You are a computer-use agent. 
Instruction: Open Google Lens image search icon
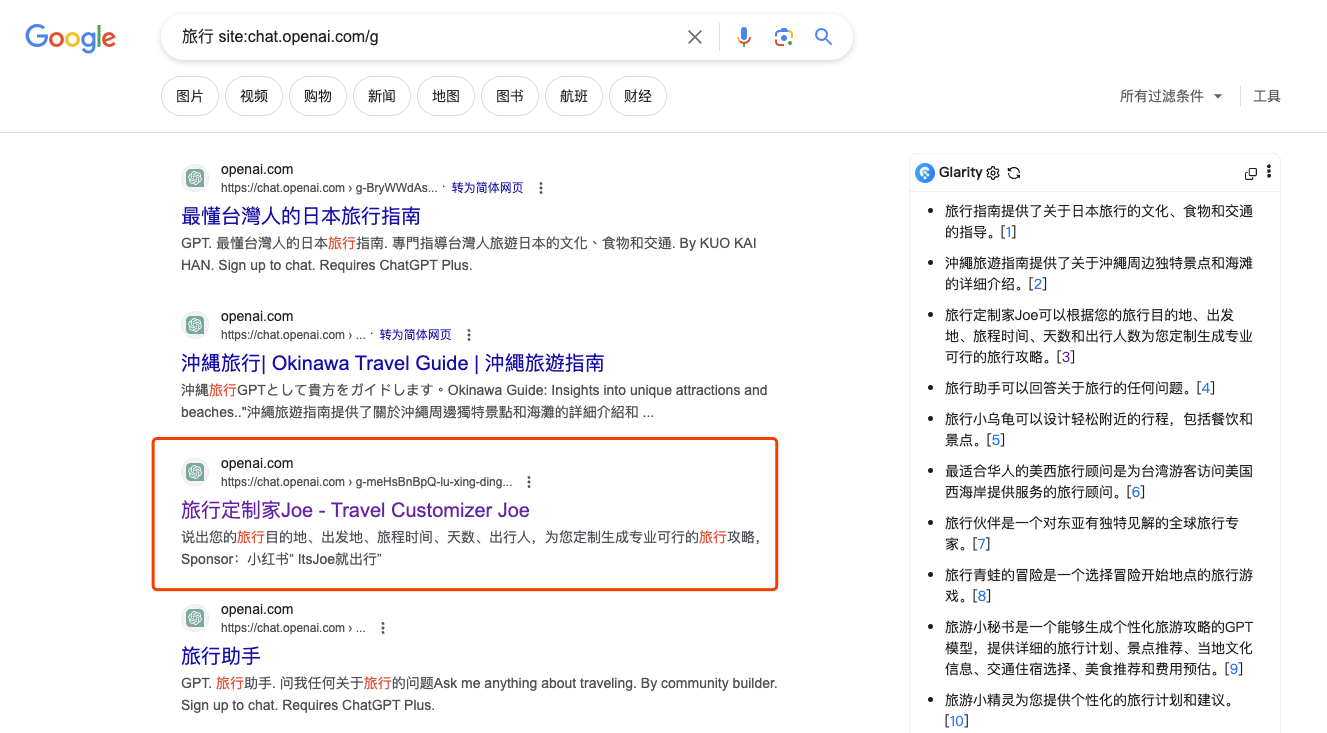[784, 37]
